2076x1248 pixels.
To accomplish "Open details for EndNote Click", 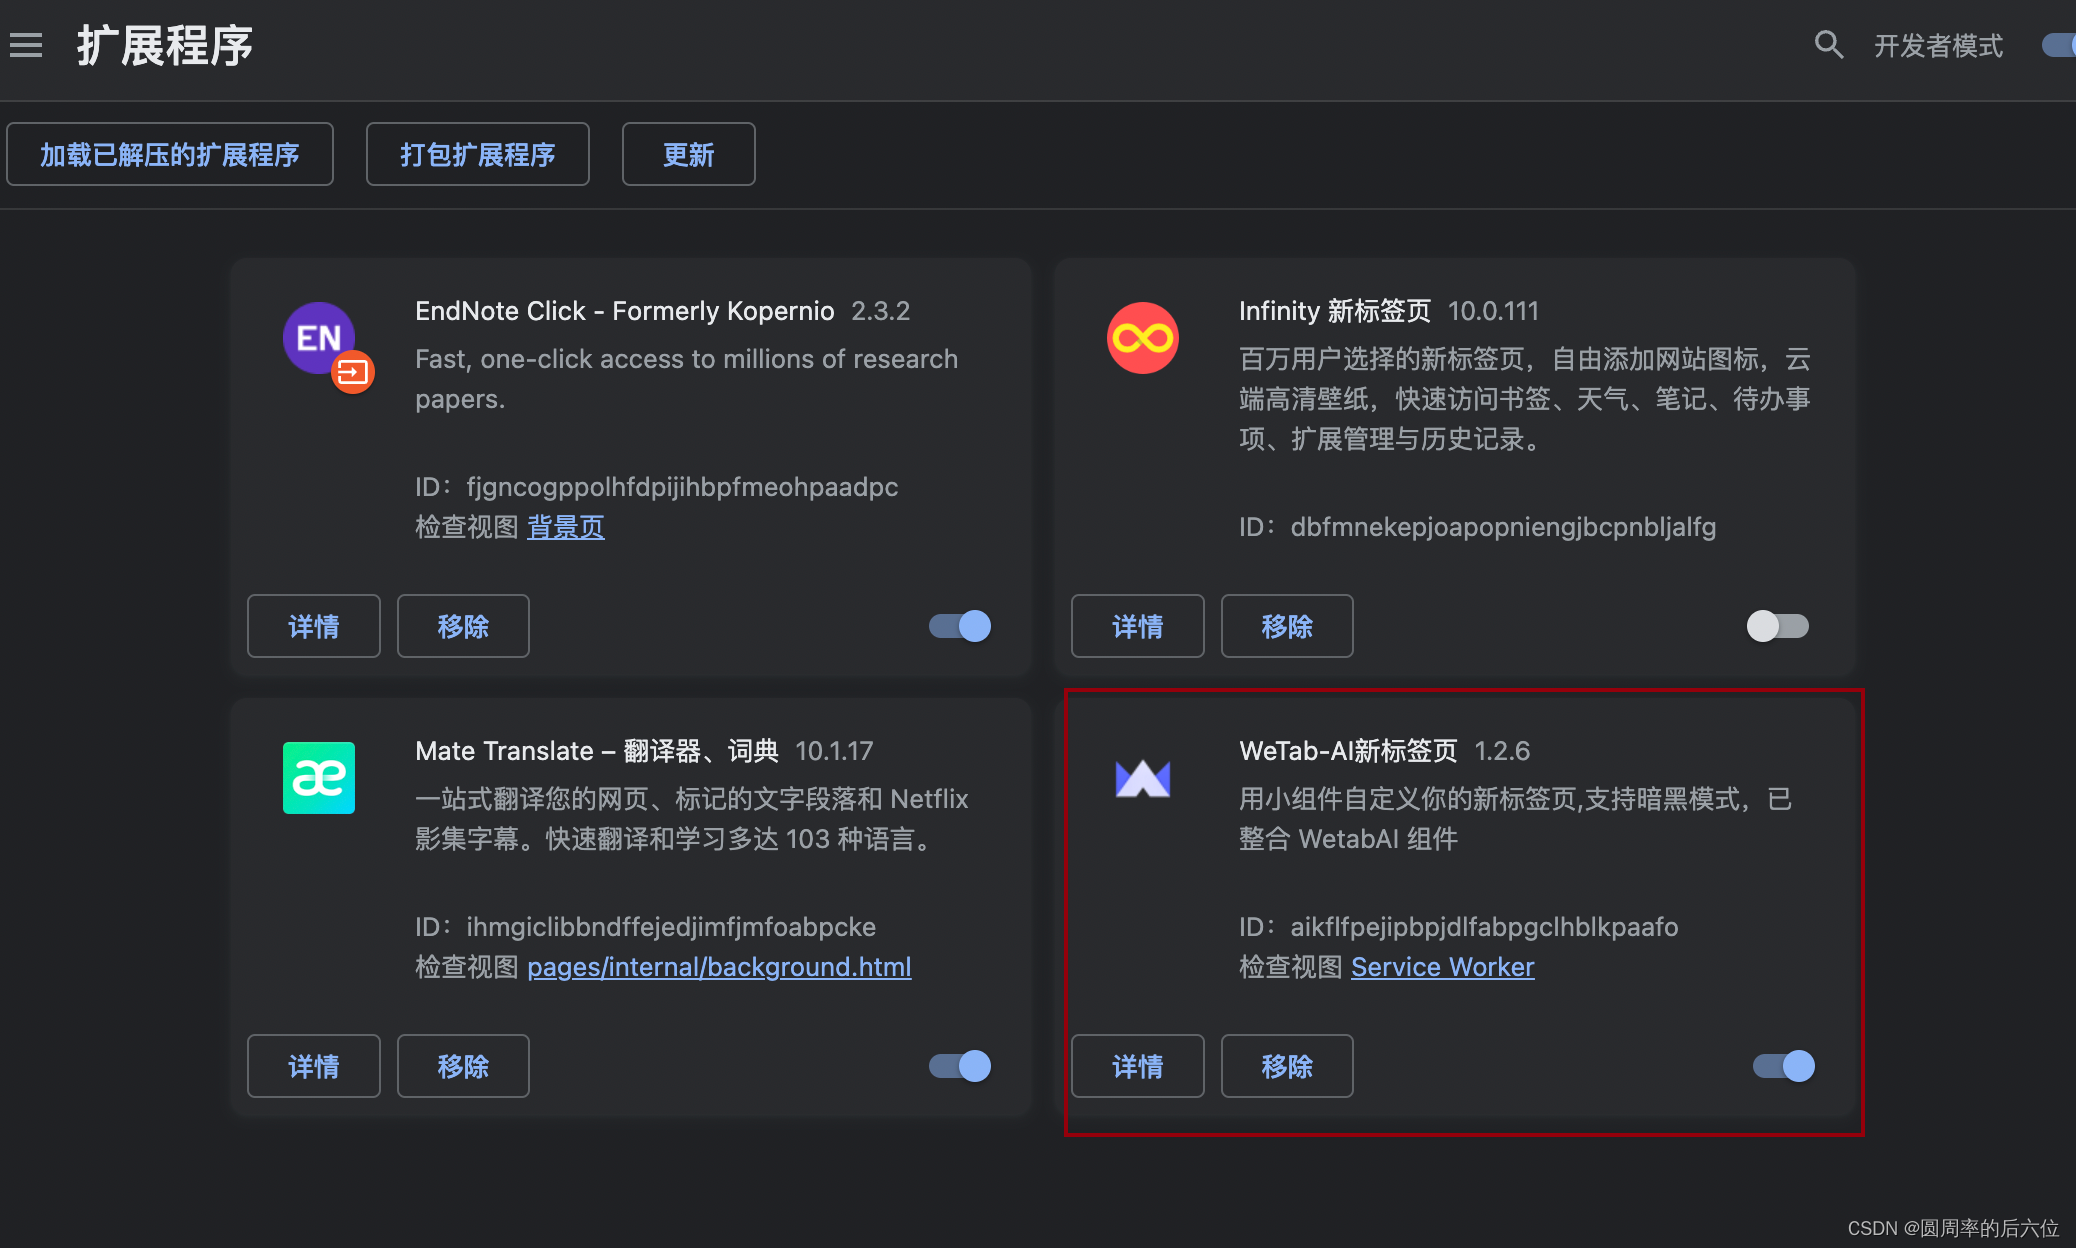I will [313, 626].
